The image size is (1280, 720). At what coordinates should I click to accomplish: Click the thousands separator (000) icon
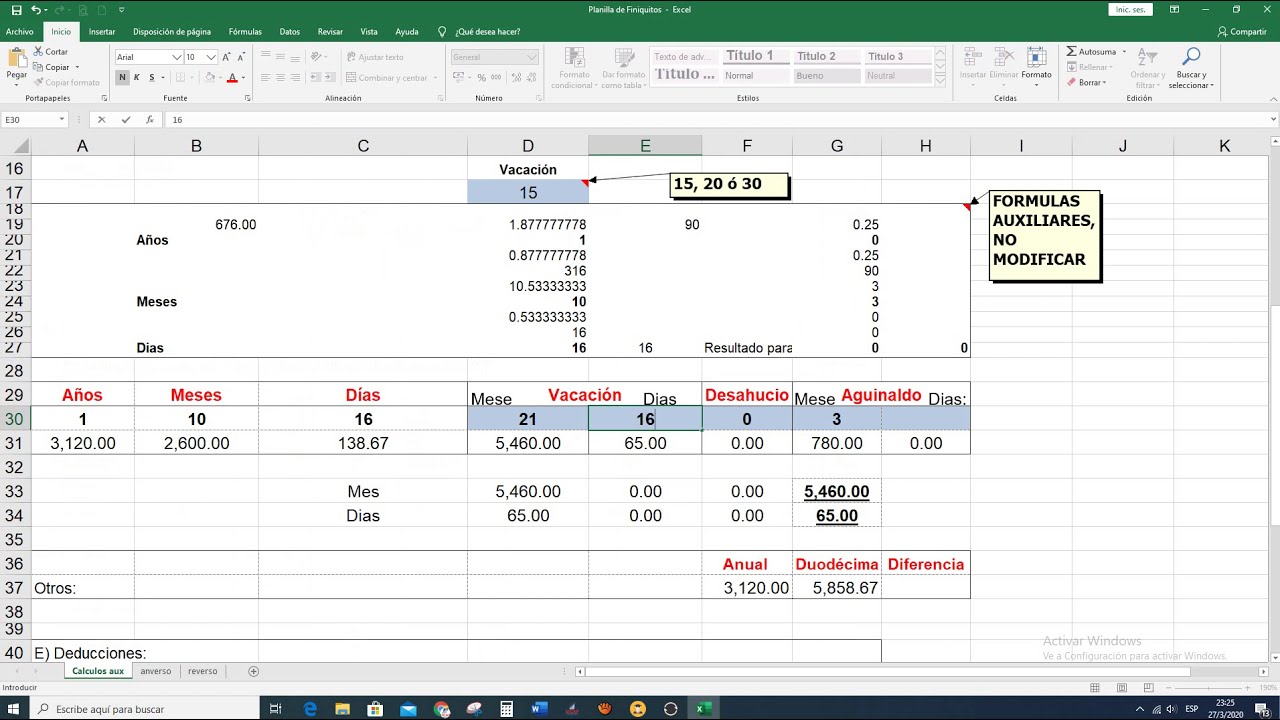[496, 77]
